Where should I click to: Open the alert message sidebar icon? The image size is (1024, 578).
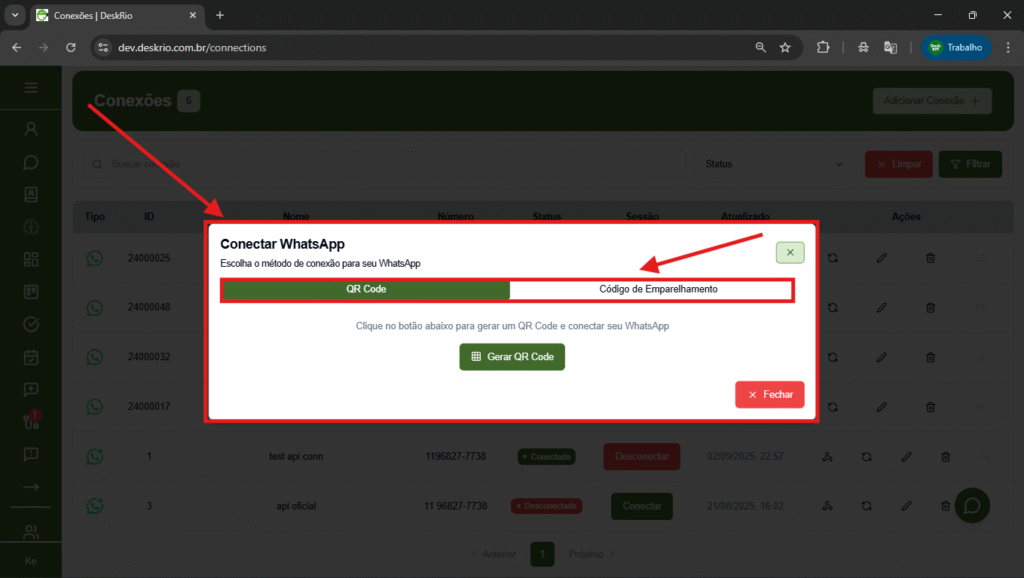(x=31, y=455)
